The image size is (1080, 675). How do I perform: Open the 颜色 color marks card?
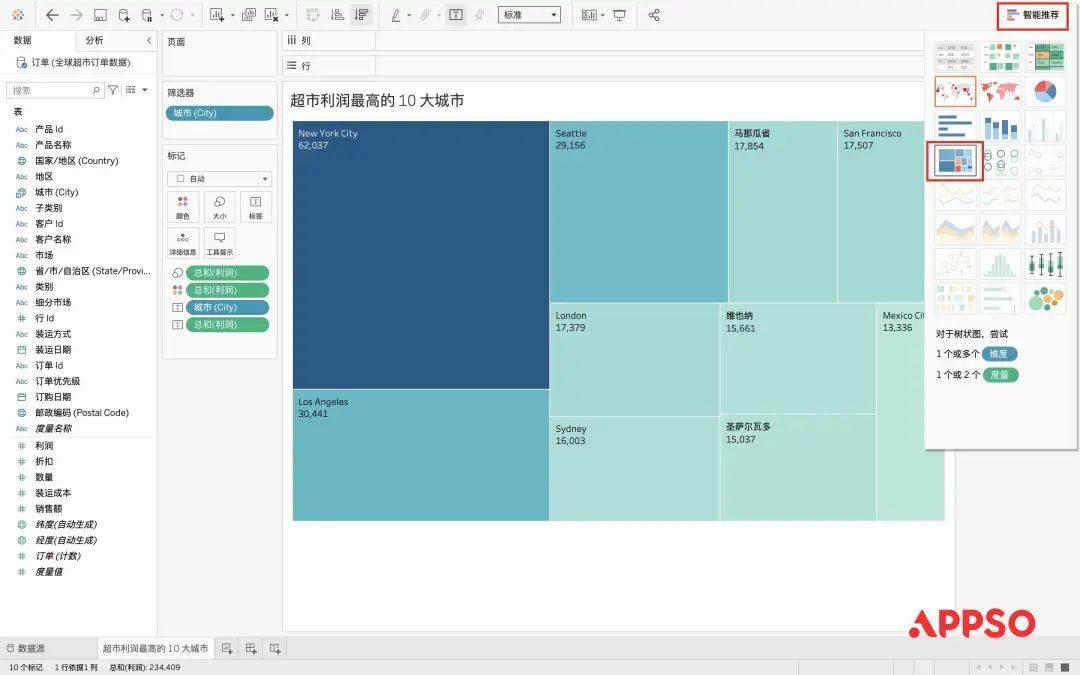point(183,207)
